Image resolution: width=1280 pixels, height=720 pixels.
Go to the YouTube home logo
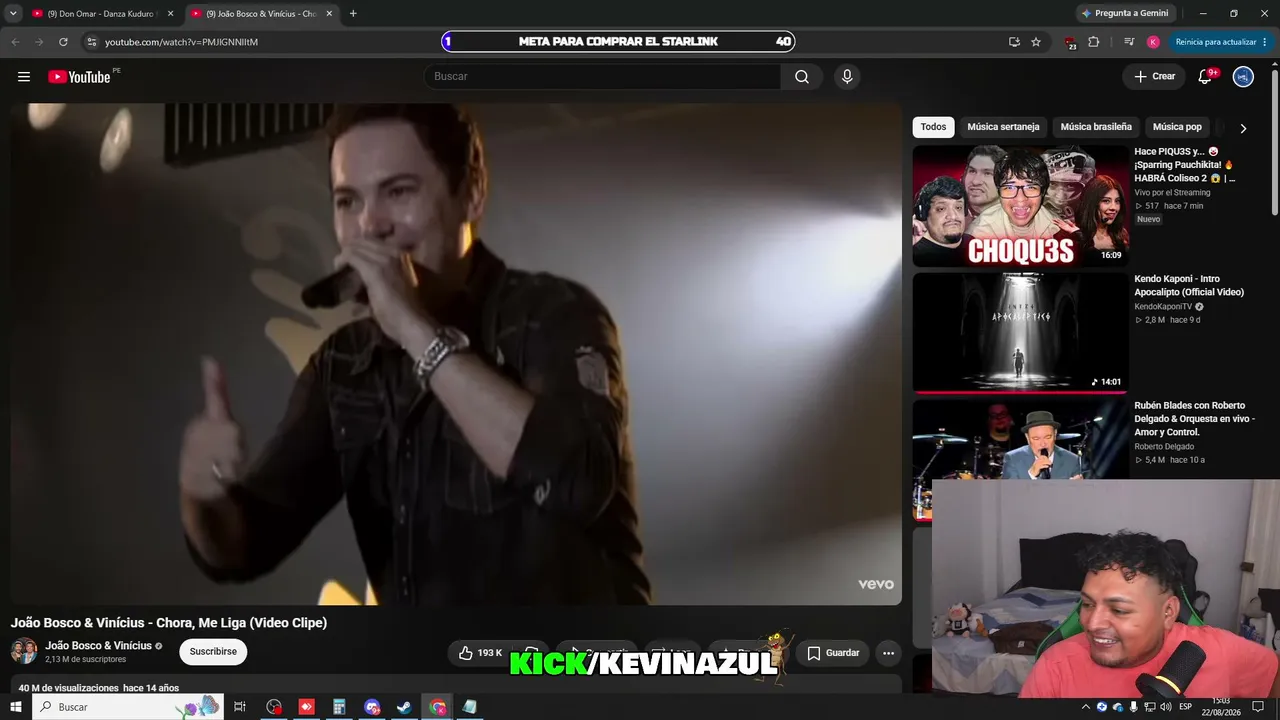tap(79, 77)
